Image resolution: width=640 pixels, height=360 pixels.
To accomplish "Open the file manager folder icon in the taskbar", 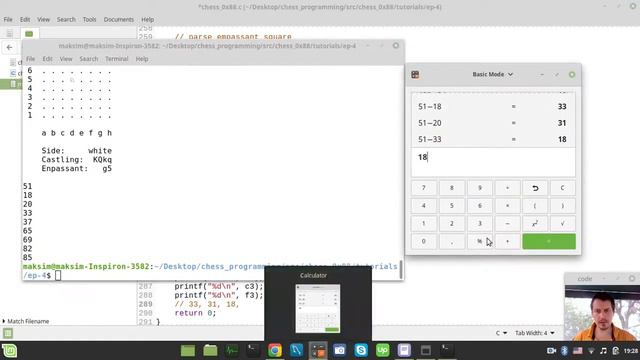I will pyautogui.click(x=210, y=350).
